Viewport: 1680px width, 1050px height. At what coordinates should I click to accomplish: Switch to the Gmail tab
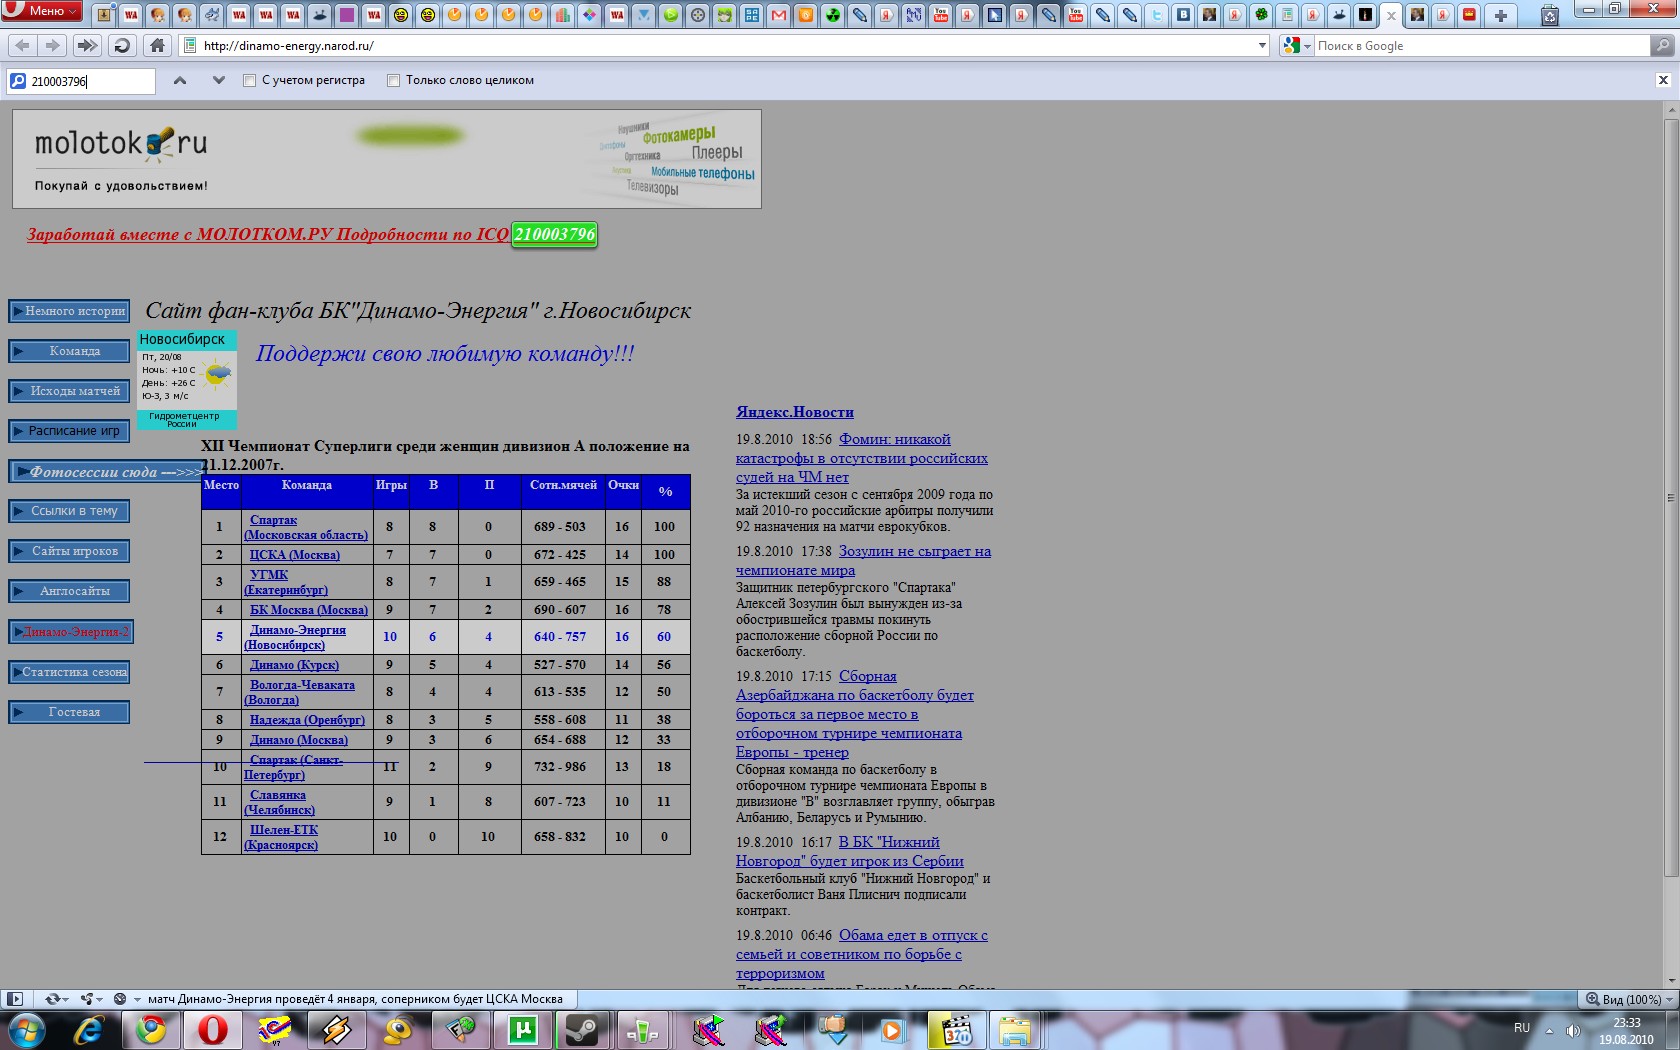pos(778,15)
